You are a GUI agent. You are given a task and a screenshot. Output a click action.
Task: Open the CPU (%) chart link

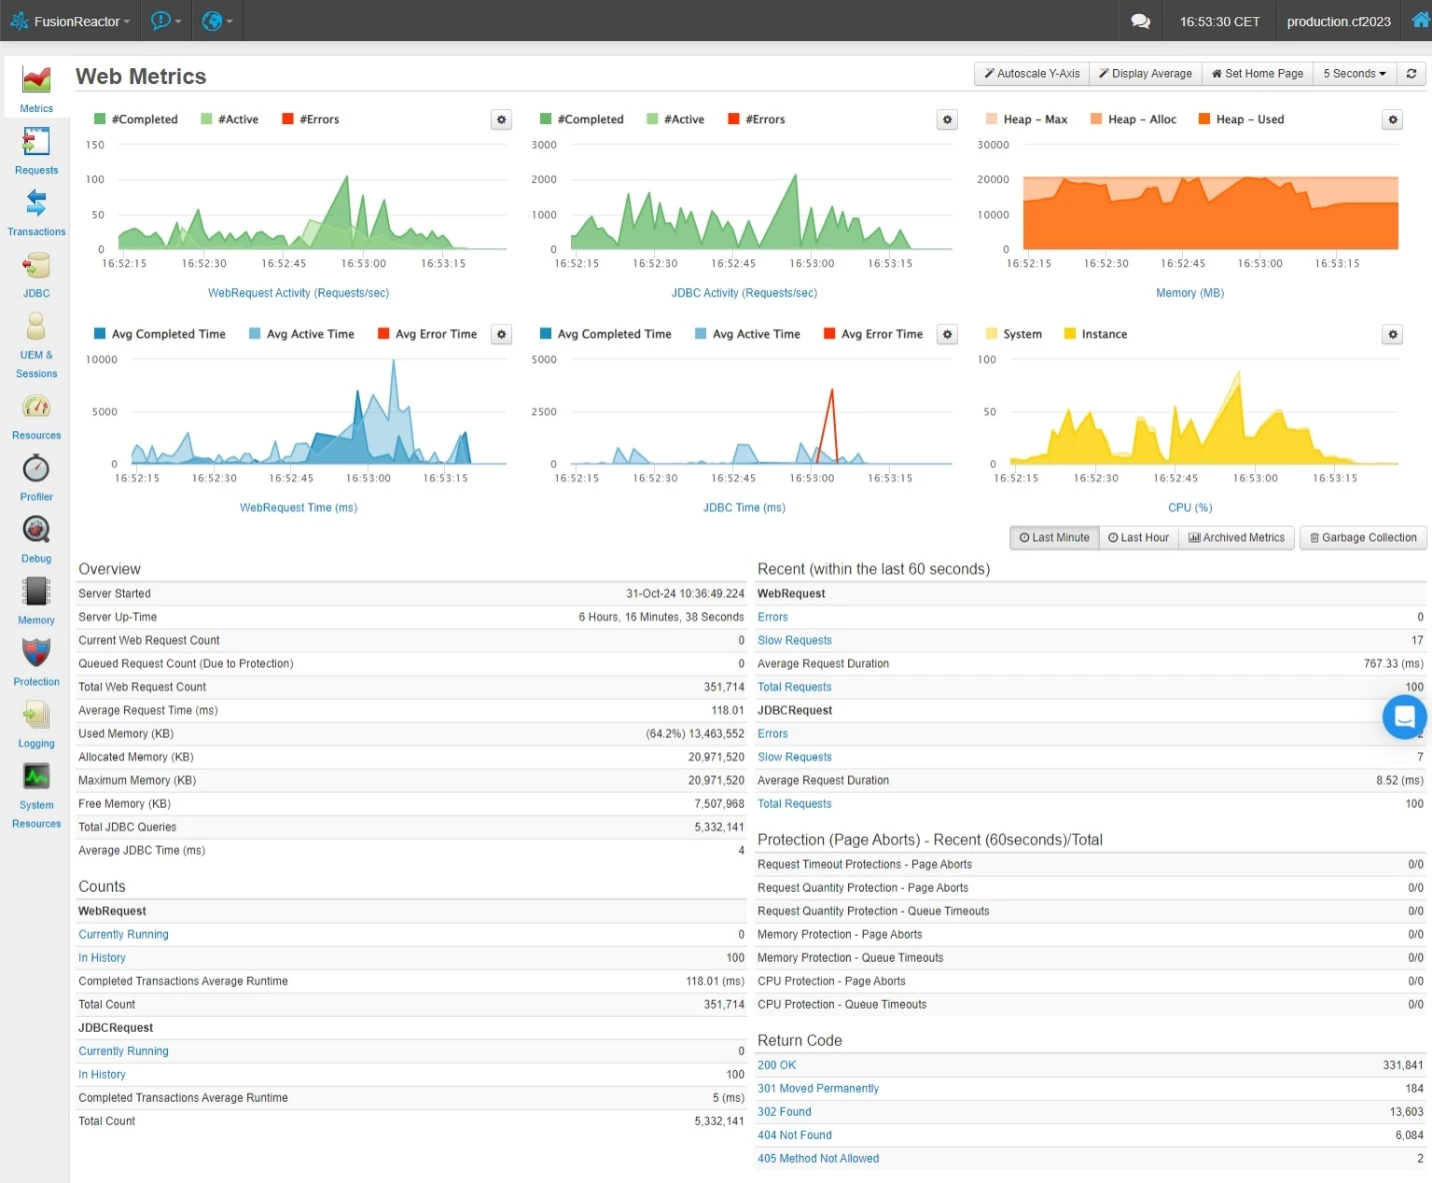coord(1190,508)
